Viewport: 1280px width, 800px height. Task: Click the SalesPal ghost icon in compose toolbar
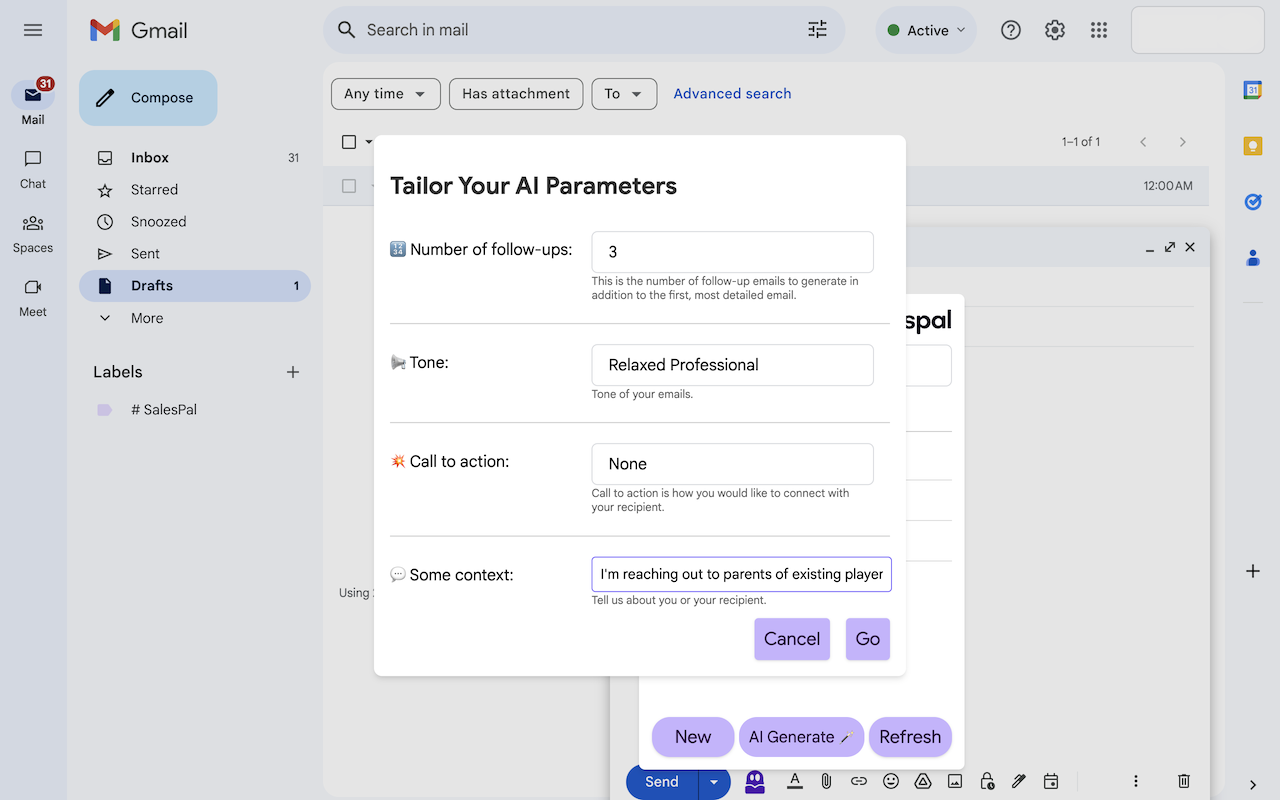coord(755,782)
